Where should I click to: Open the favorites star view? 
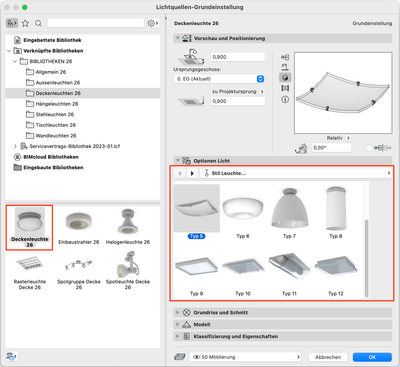point(25,23)
